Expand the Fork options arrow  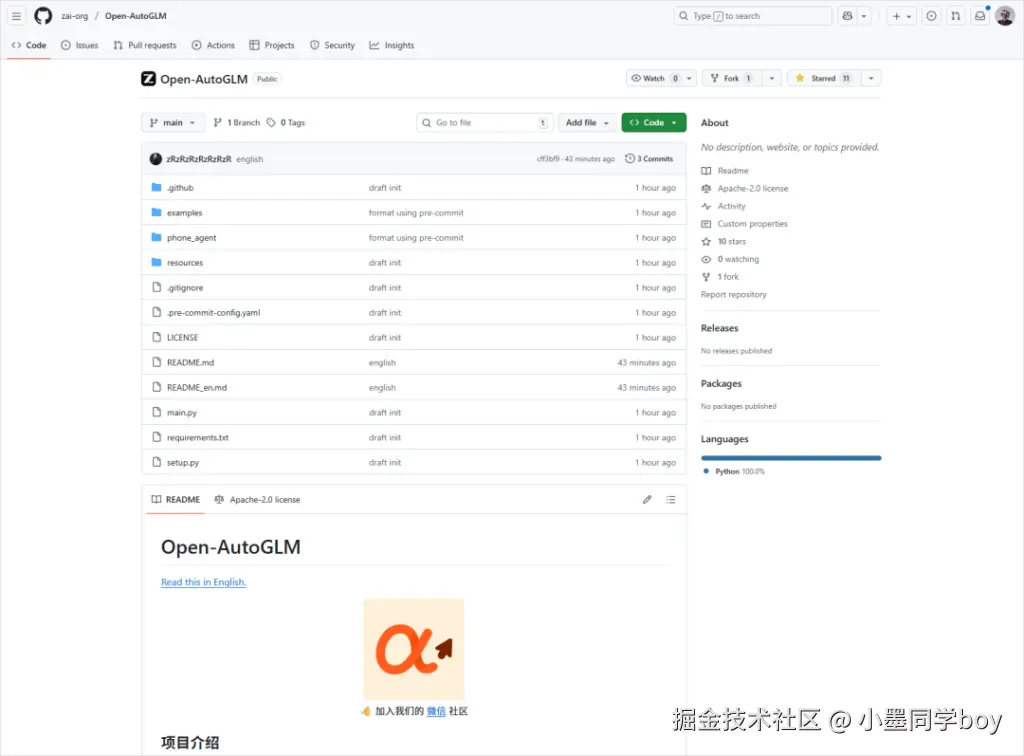tap(771, 78)
